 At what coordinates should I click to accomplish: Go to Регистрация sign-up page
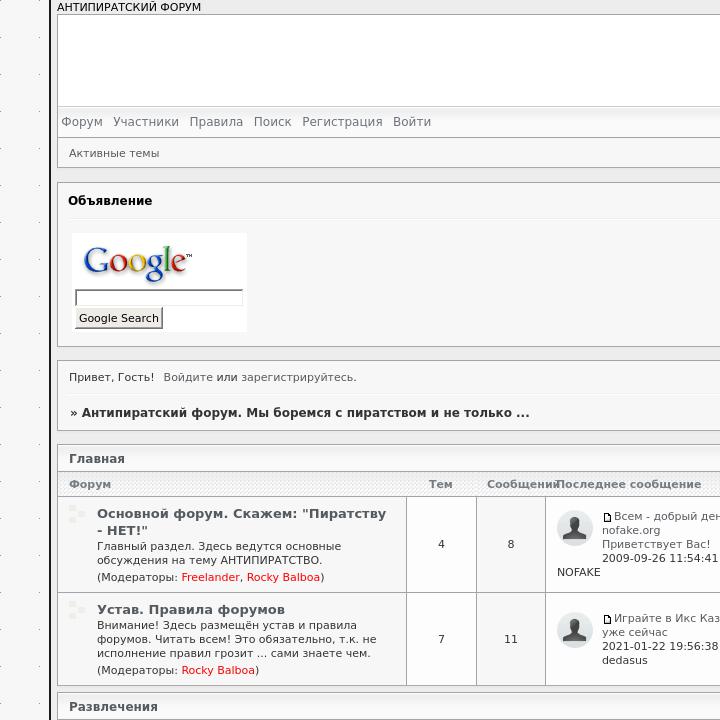click(342, 122)
